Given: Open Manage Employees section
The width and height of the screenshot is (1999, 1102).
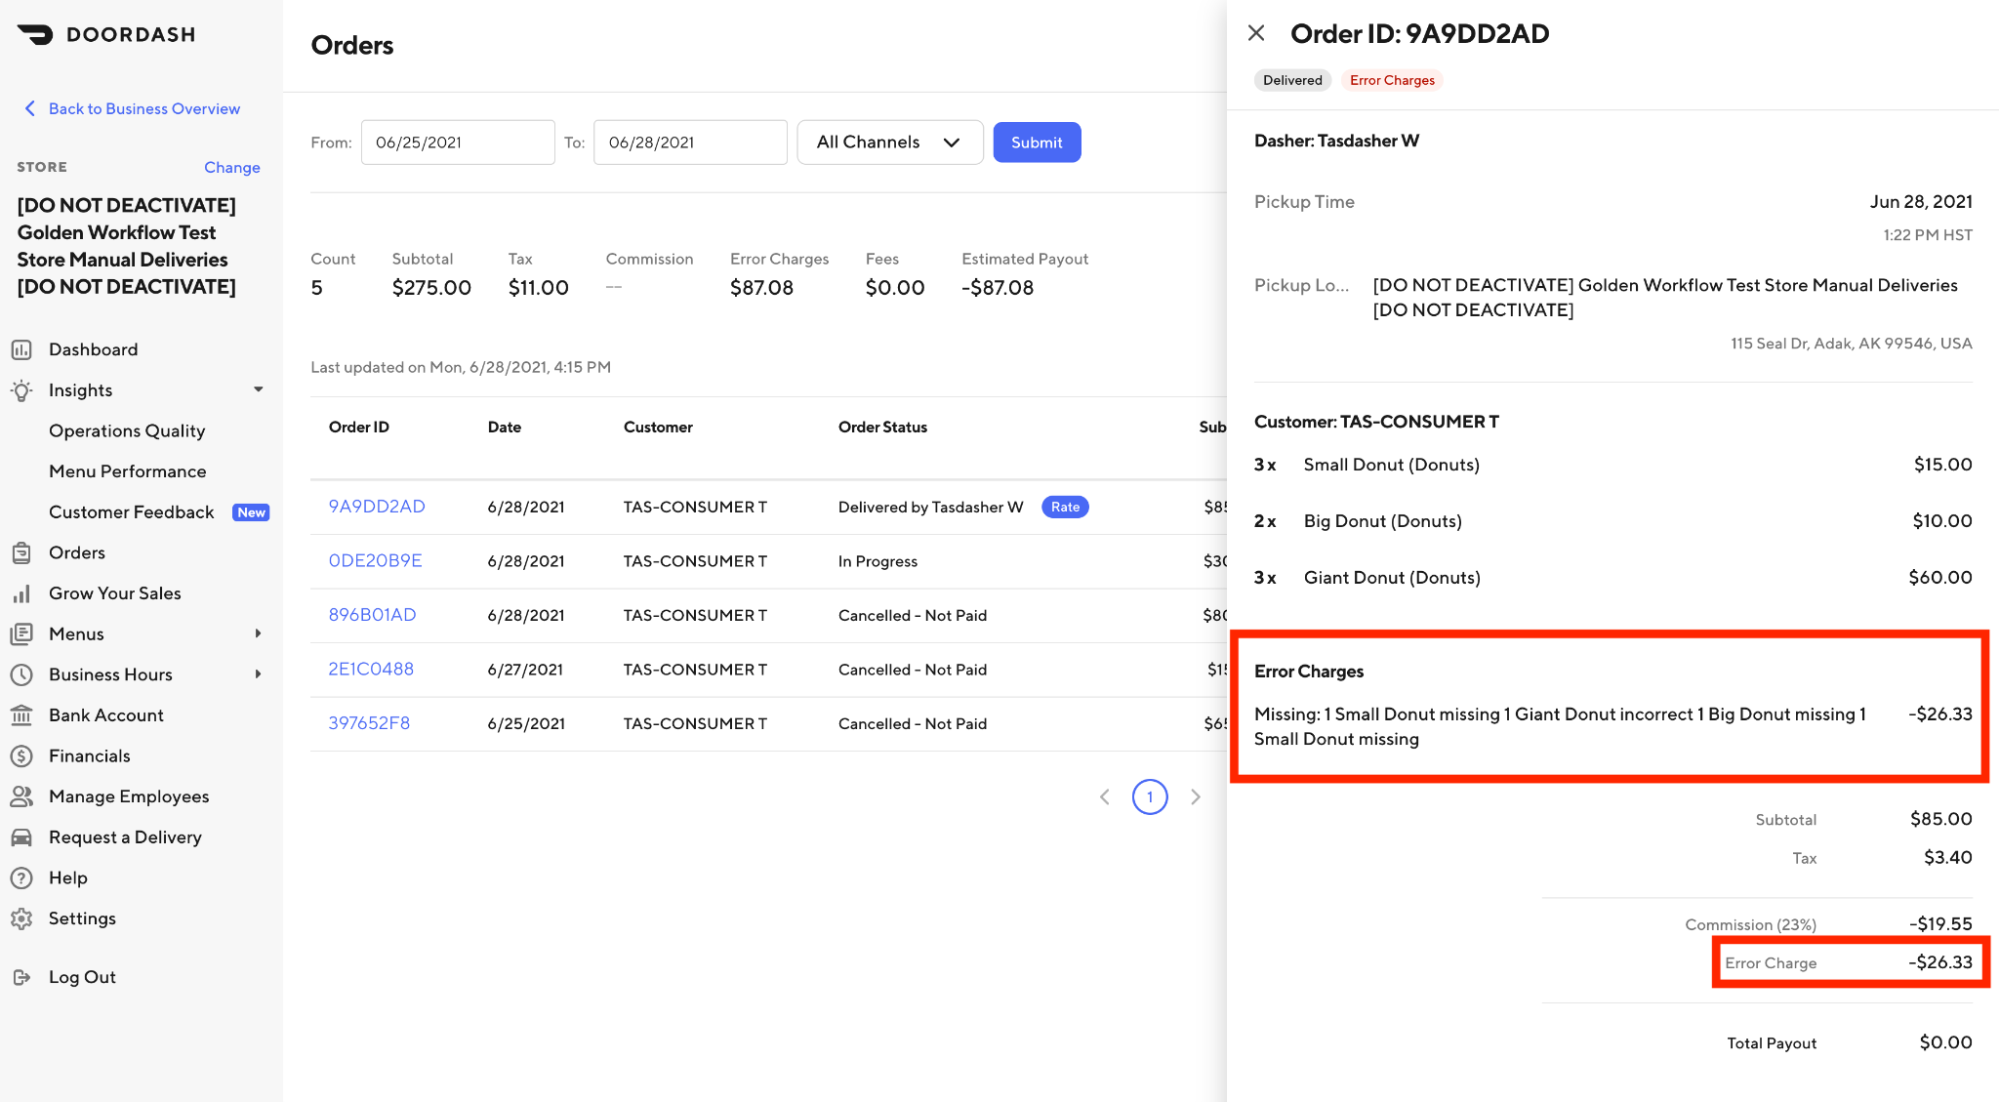Looking at the screenshot, I should click(x=129, y=797).
